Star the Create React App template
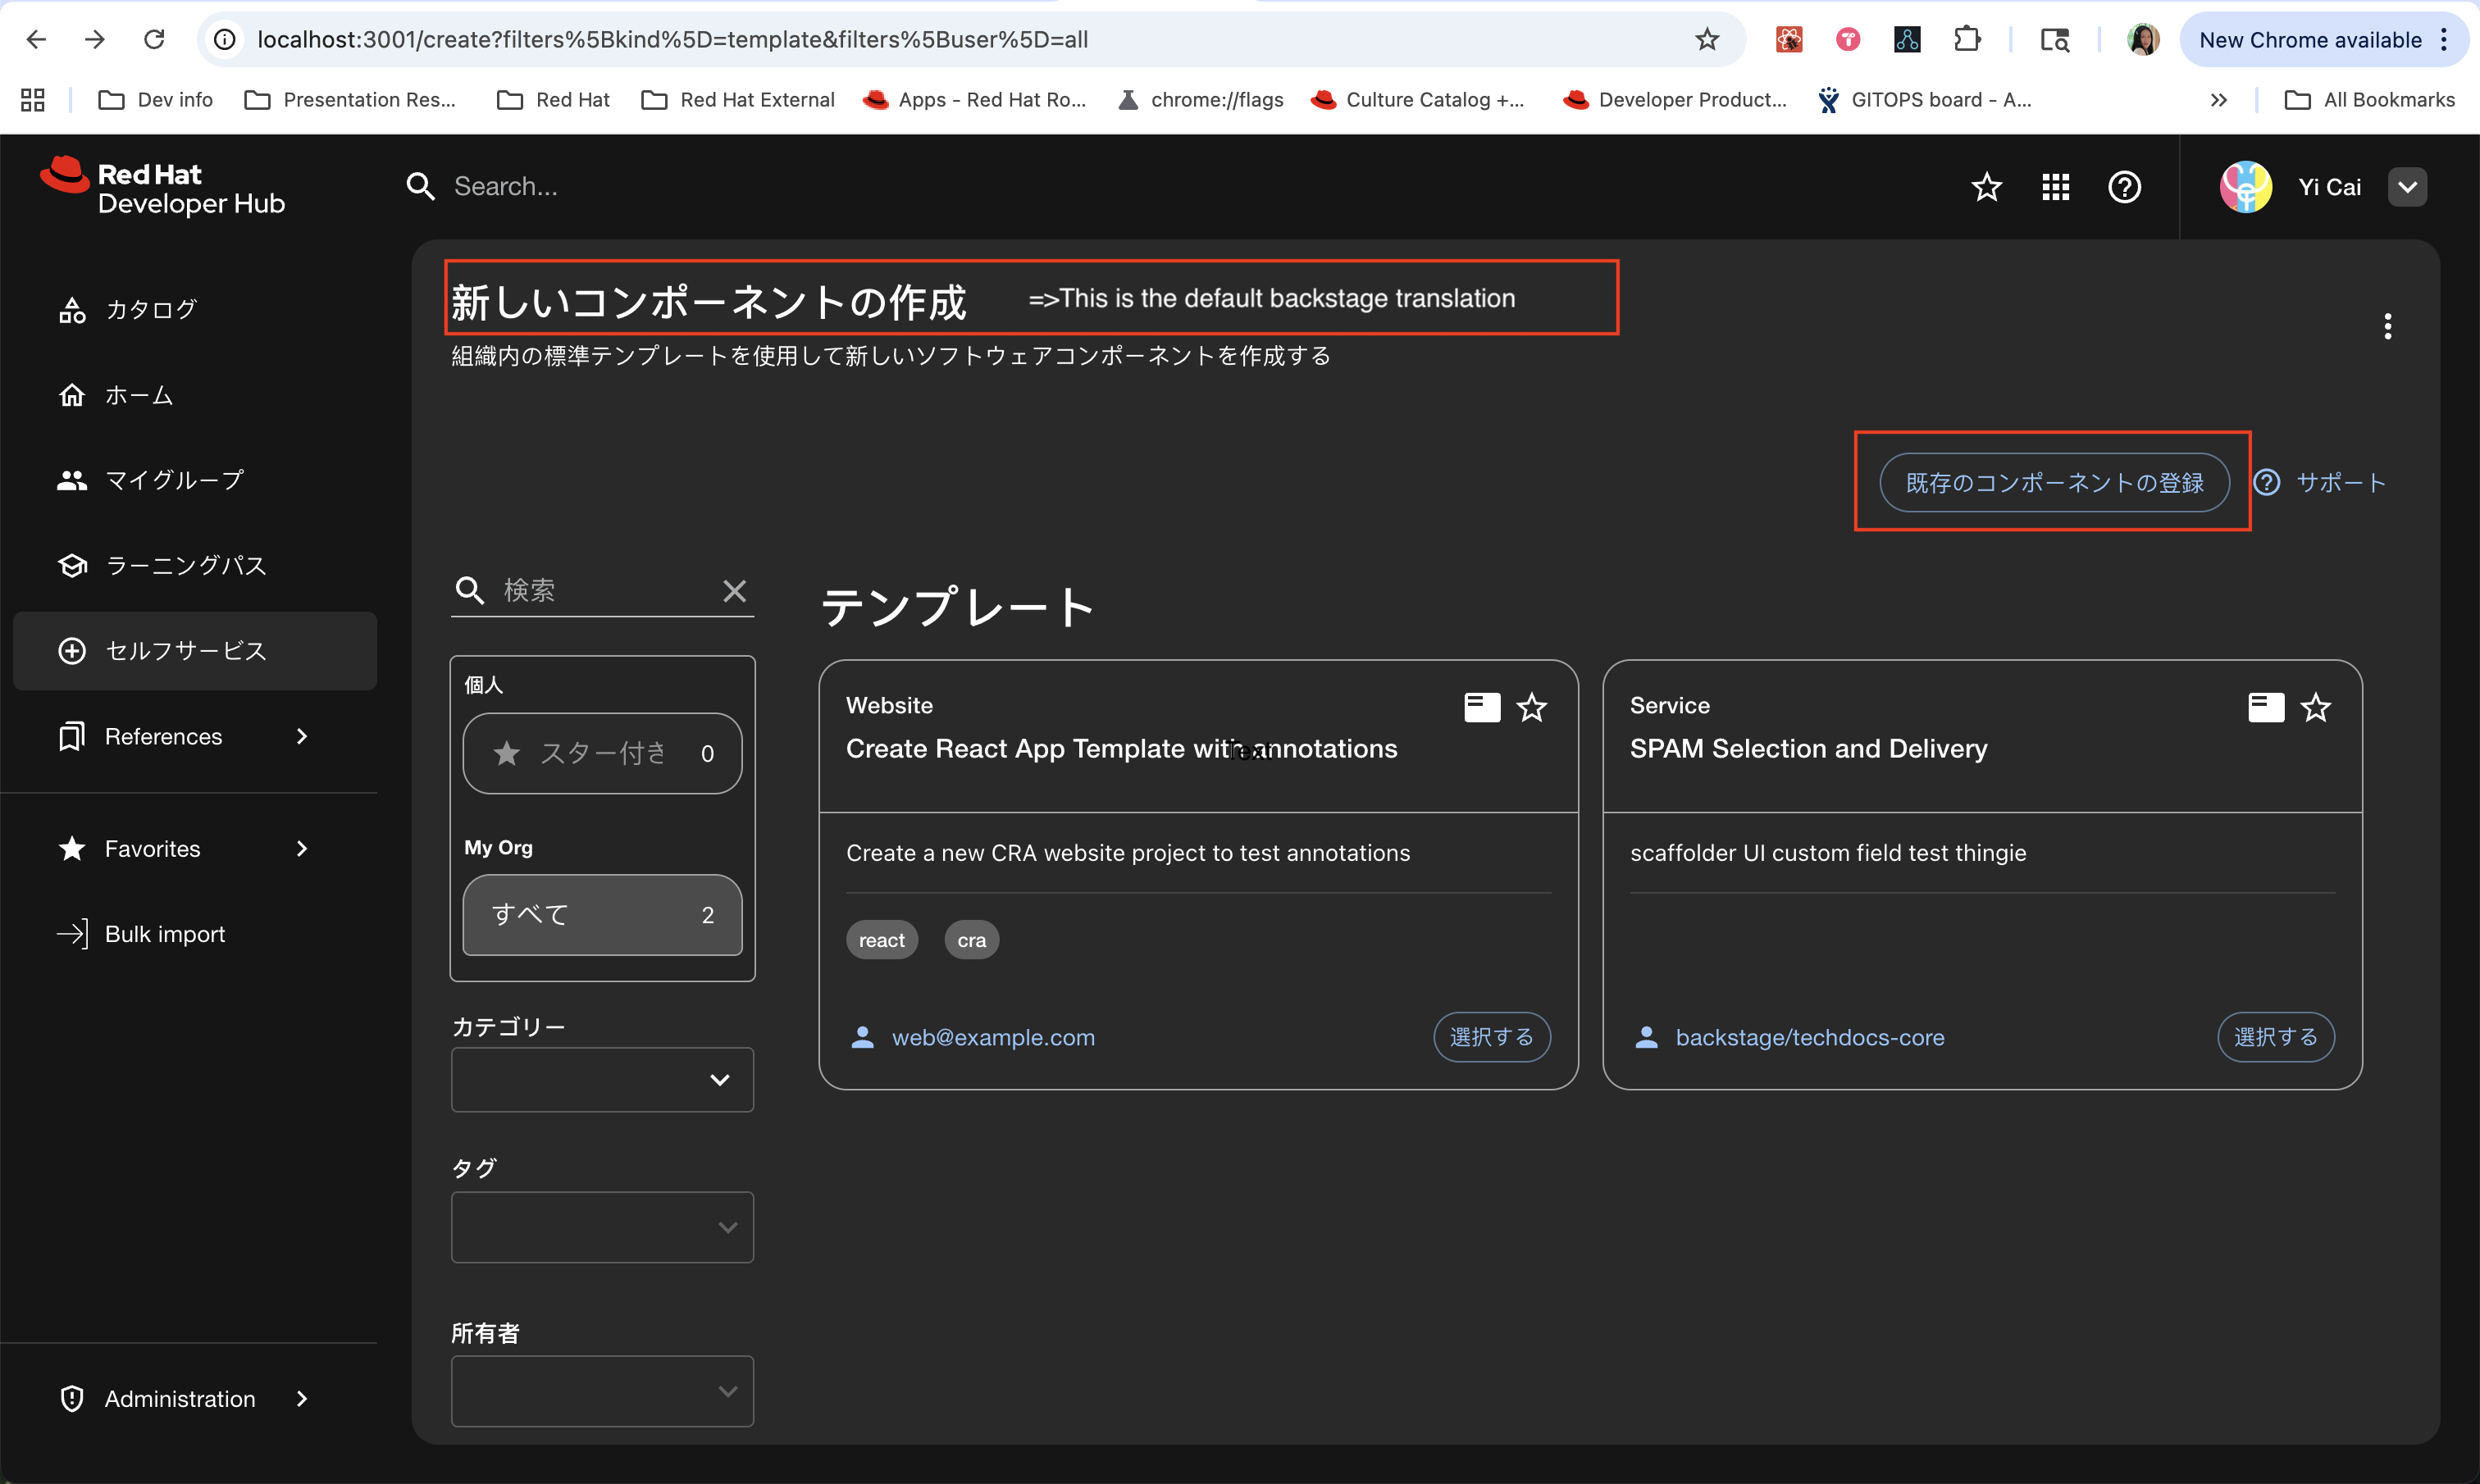The height and width of the screenshot is (1484, 2480). pyautogui.click(x=1532, y=707)
